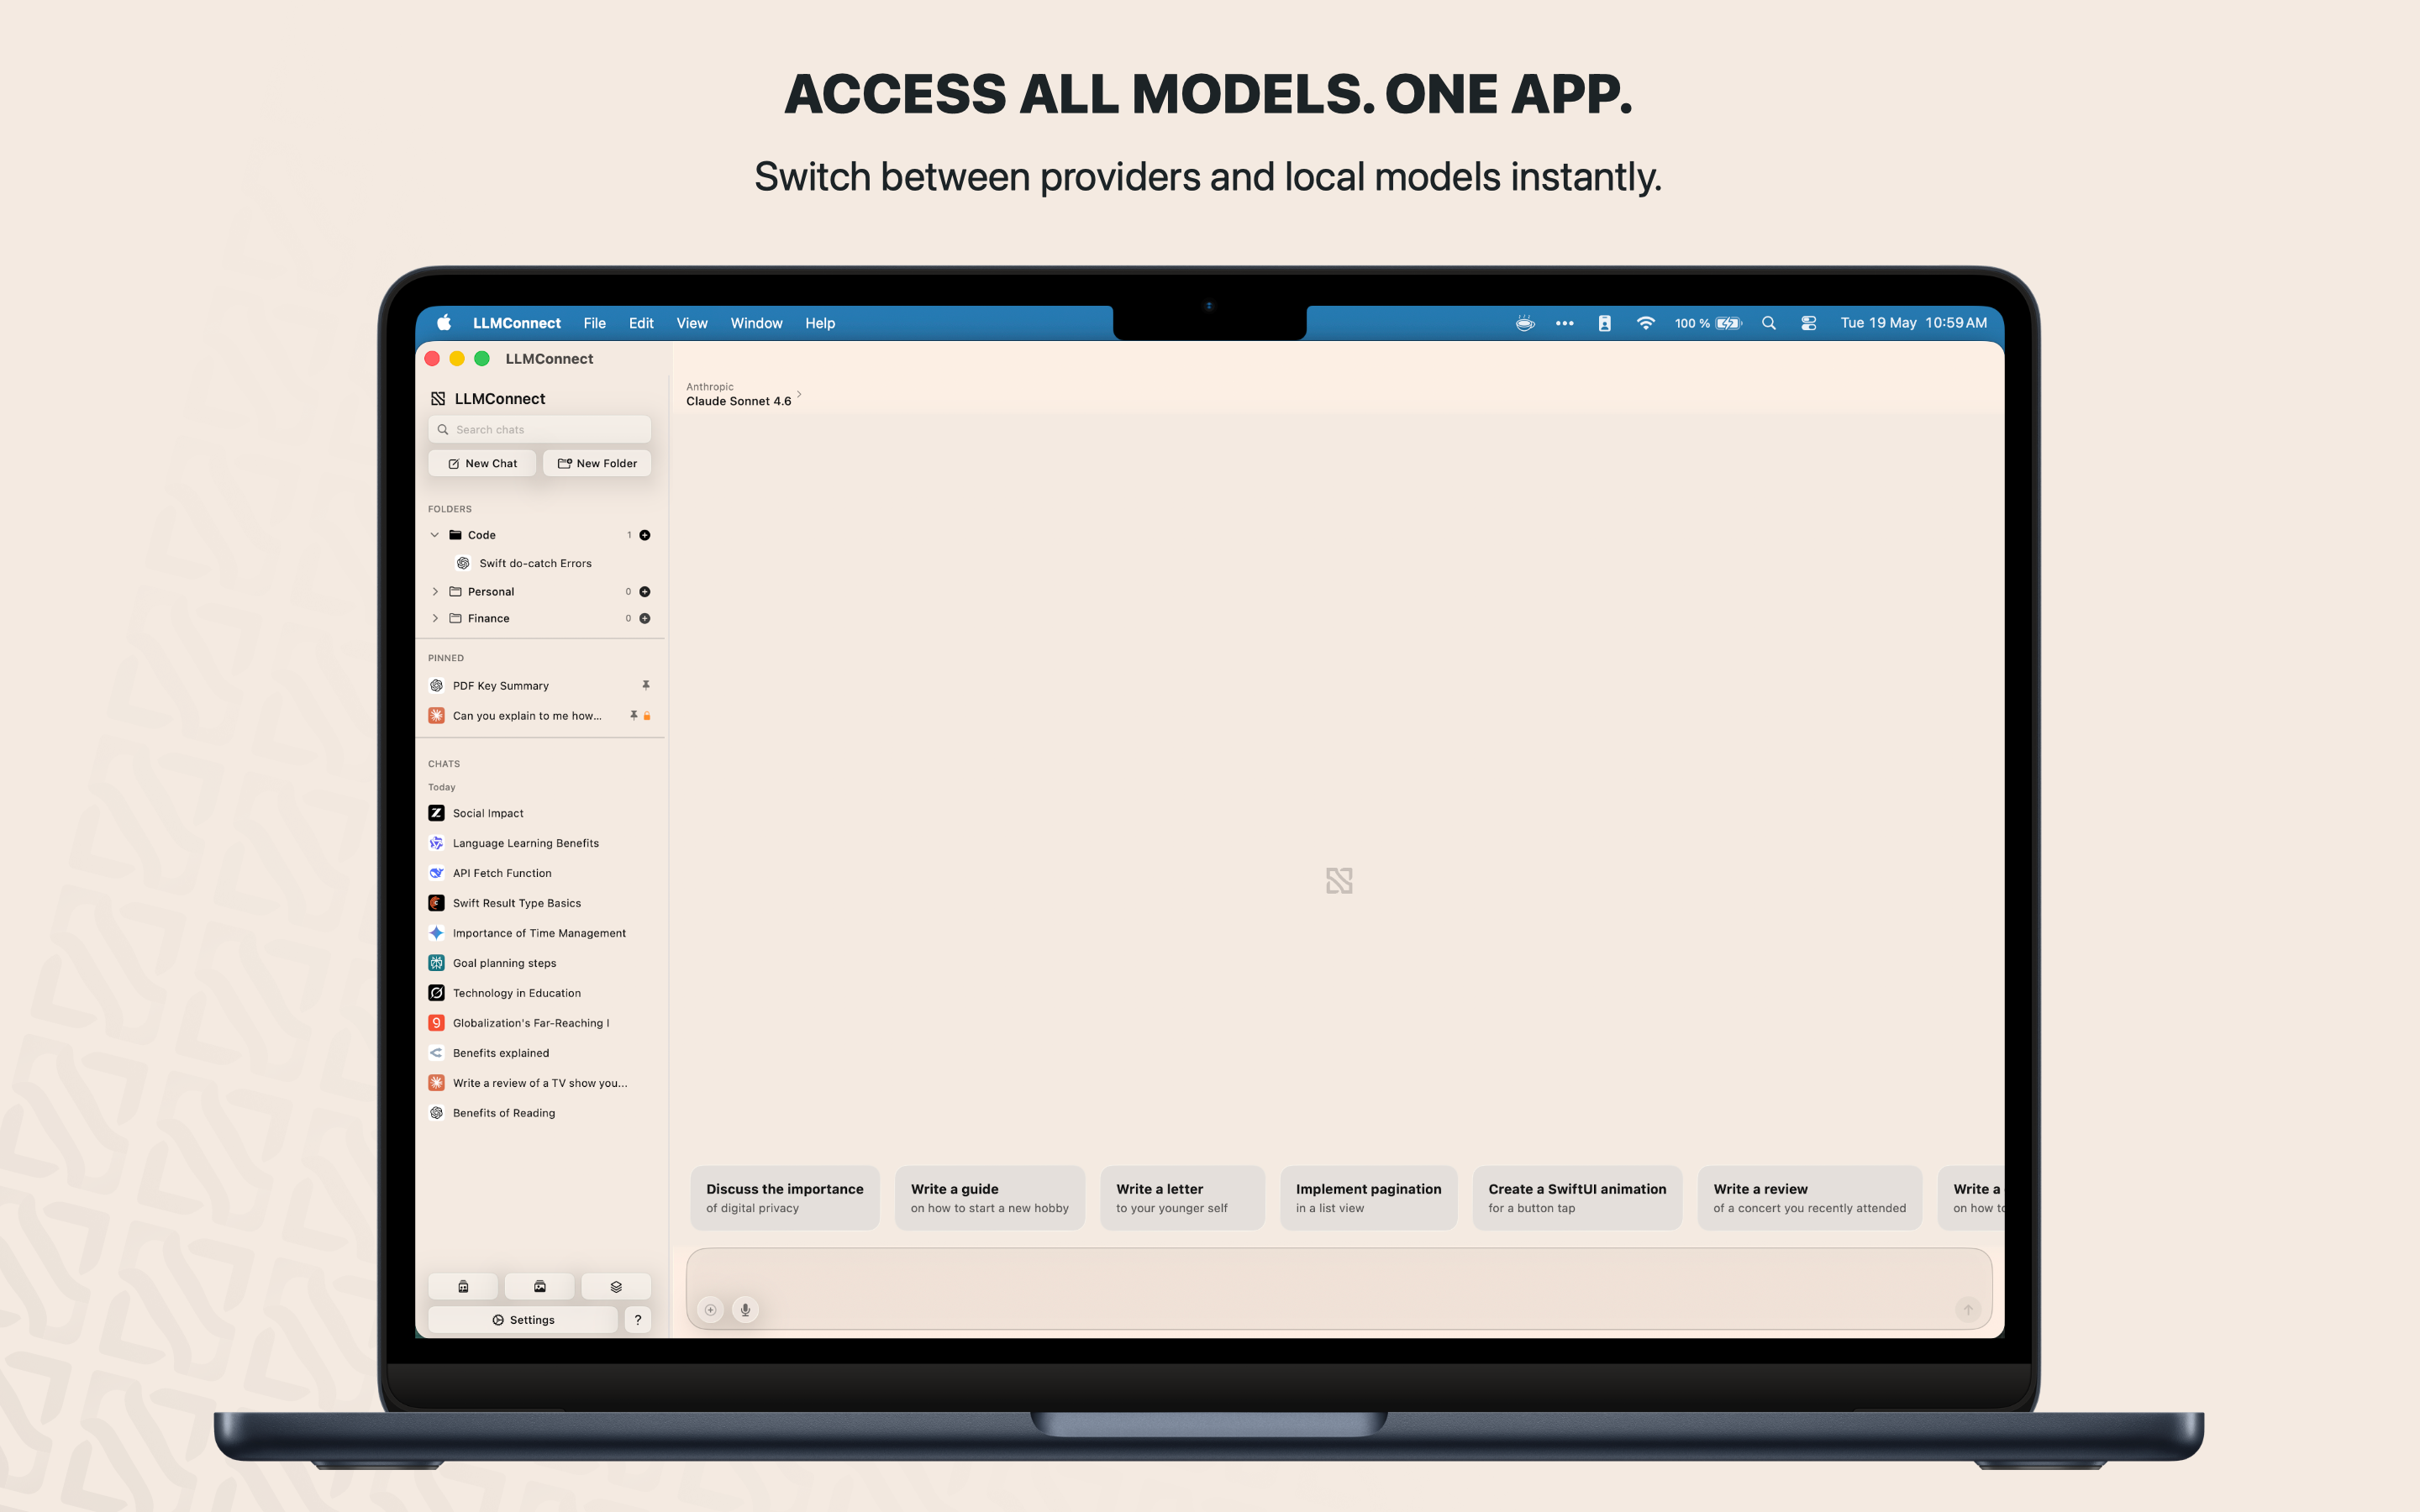Open the Window menu
This screenshot has width=2420, height=1512.
click(x=756, y=323)
